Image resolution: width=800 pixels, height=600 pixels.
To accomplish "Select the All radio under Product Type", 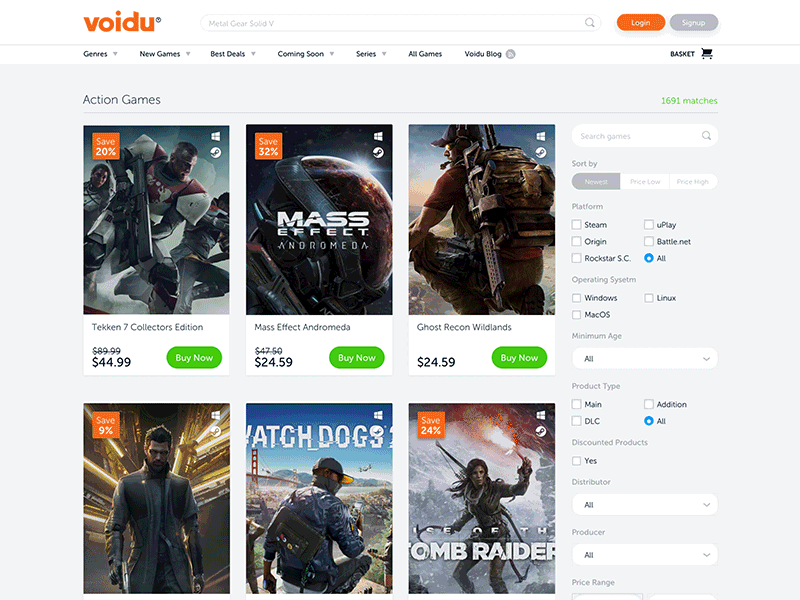I will (648, 421).
